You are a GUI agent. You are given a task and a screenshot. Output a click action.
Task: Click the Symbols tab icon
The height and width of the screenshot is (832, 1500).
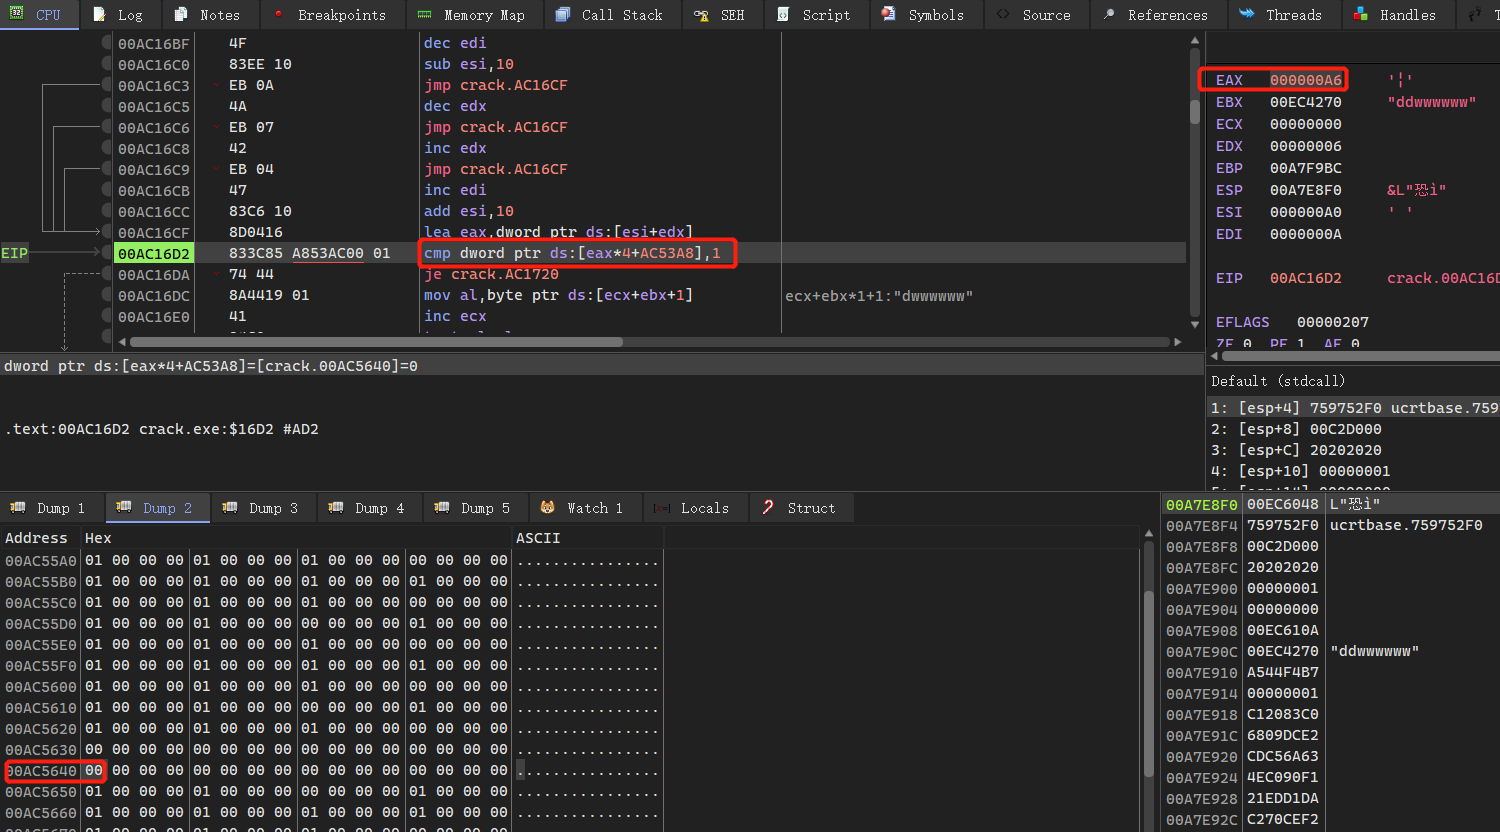(x=889, y=15)
